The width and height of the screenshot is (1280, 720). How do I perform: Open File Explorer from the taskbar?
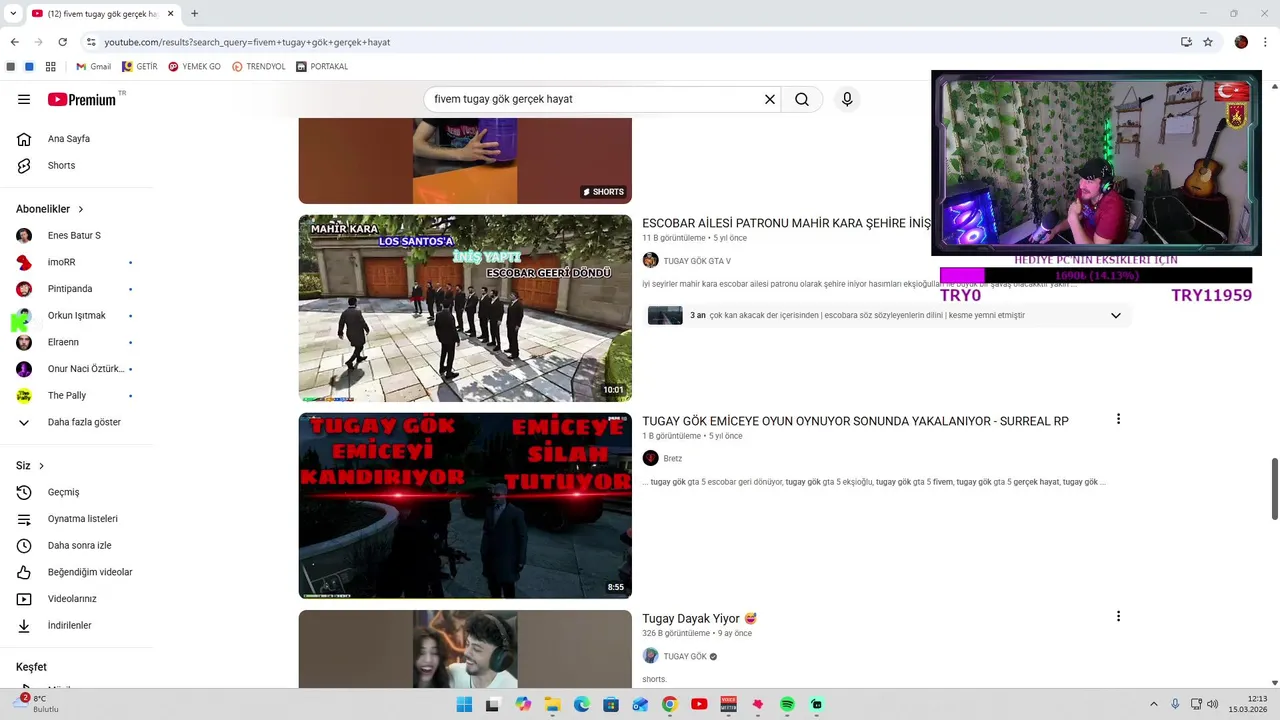point(552,705)
